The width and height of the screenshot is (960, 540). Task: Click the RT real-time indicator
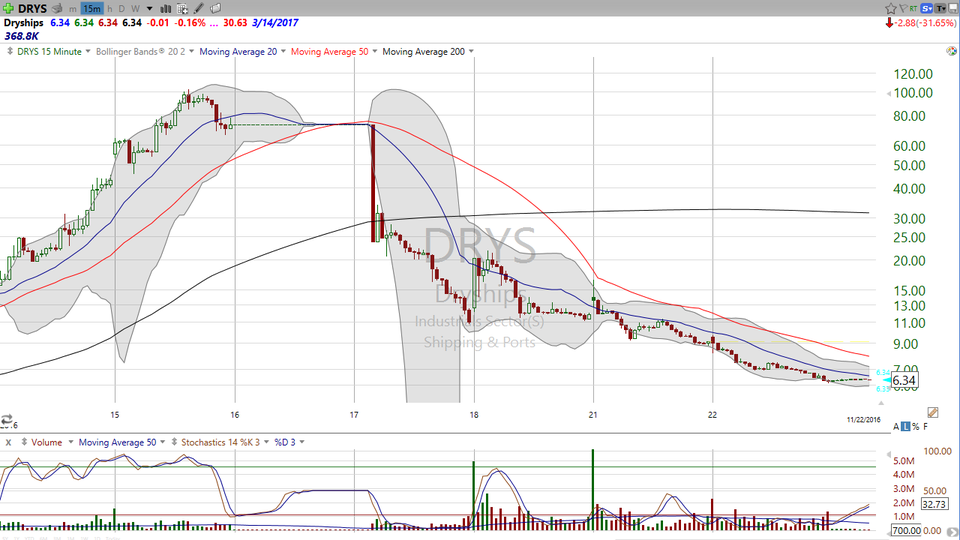(913, 9)
